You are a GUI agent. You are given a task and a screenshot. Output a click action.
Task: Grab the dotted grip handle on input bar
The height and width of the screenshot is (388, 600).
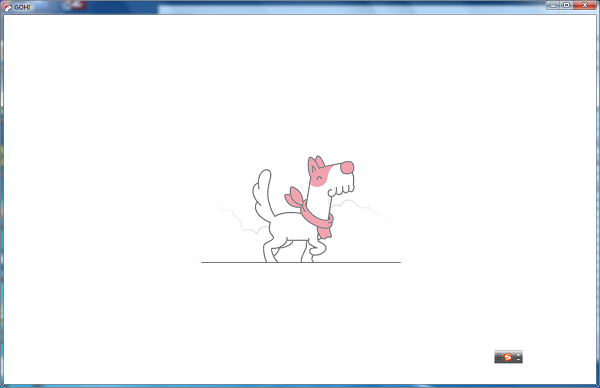click(499, 357)
